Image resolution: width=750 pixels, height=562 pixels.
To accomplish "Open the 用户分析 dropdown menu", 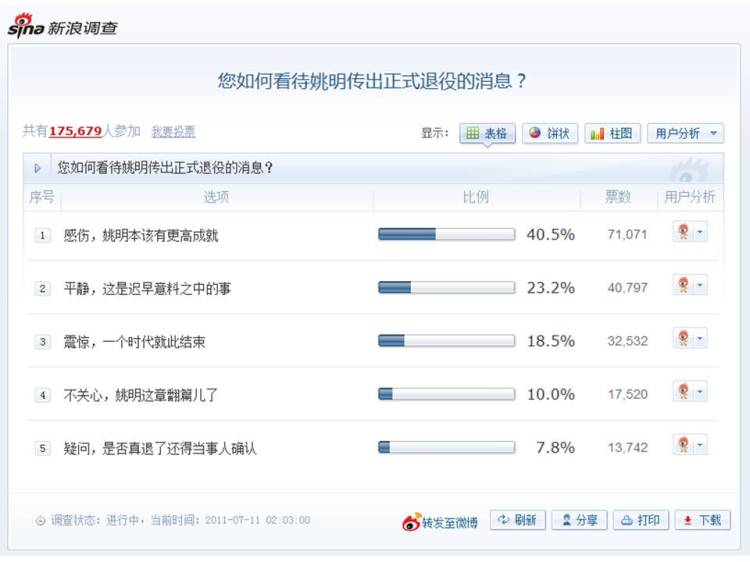I will [686, 133].
